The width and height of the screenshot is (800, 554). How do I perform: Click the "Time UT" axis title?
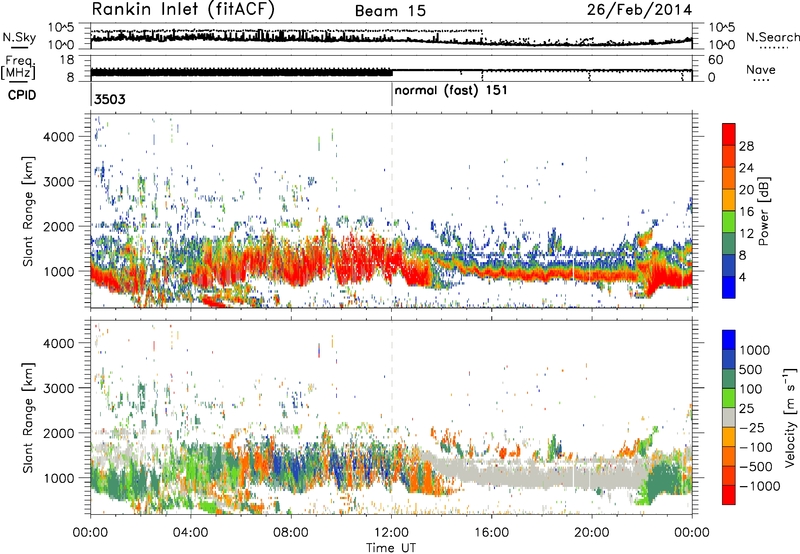[x=391, y=547]
